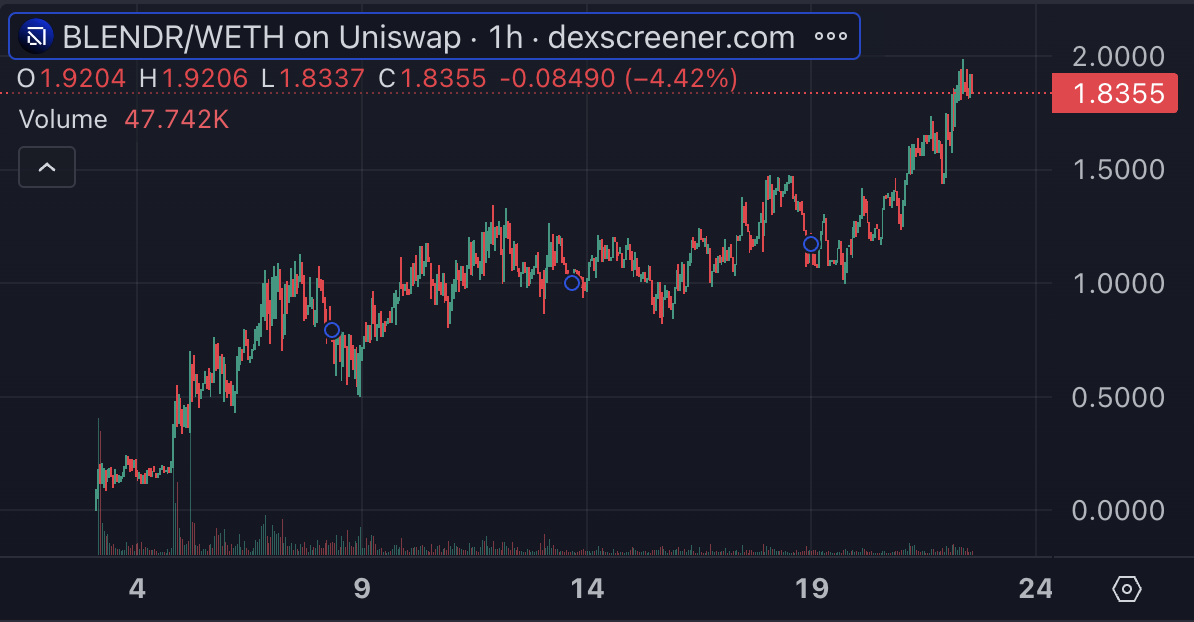Click the closing price value C 1.8355
Screen dimensions: 1194x622
431,78
